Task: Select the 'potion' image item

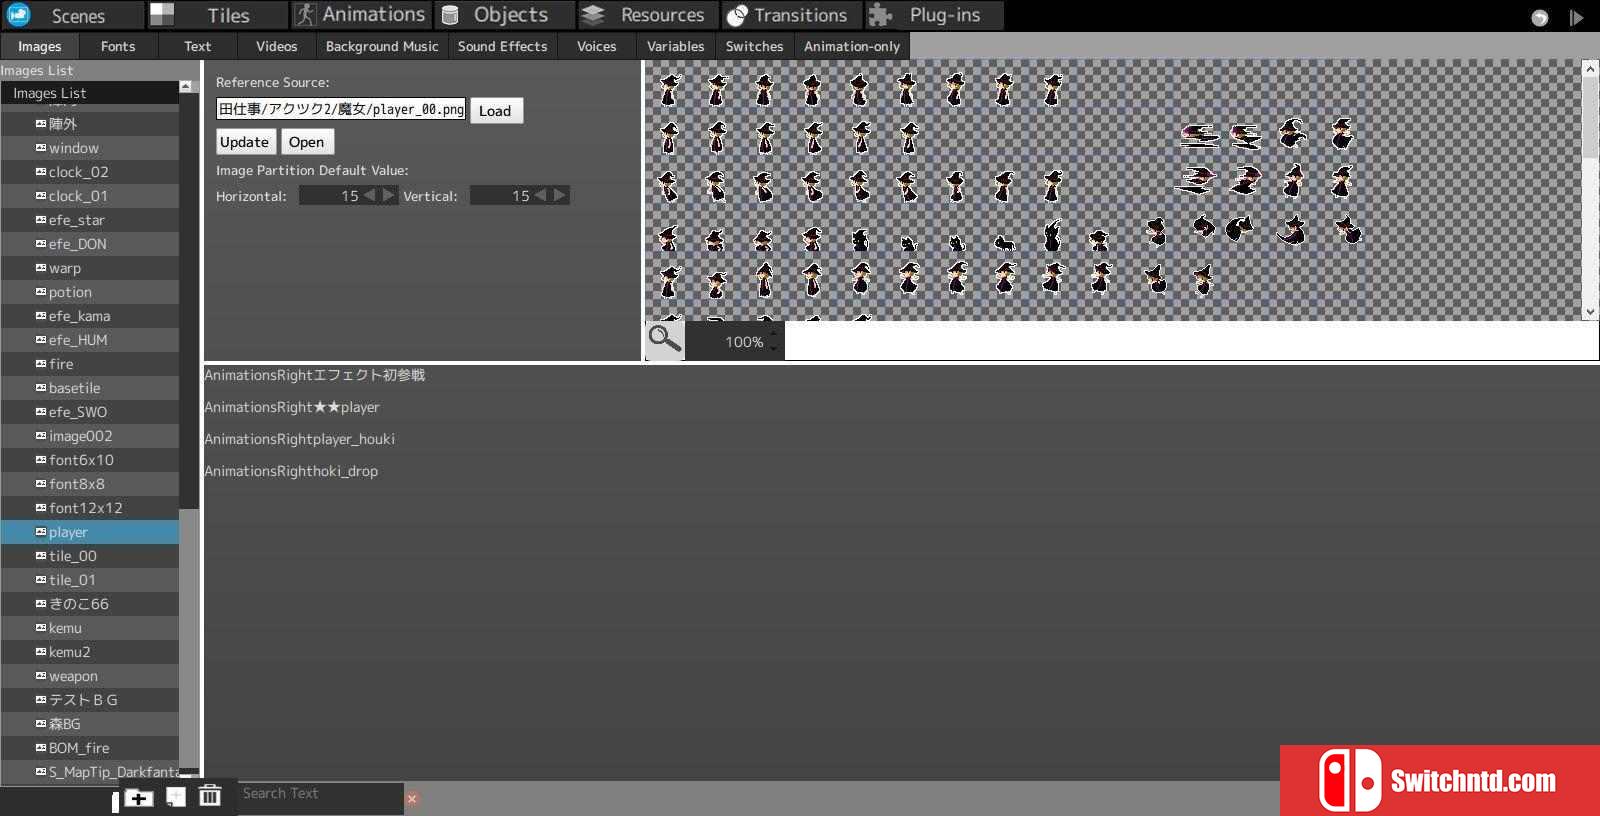Action: tap(90, 292)
